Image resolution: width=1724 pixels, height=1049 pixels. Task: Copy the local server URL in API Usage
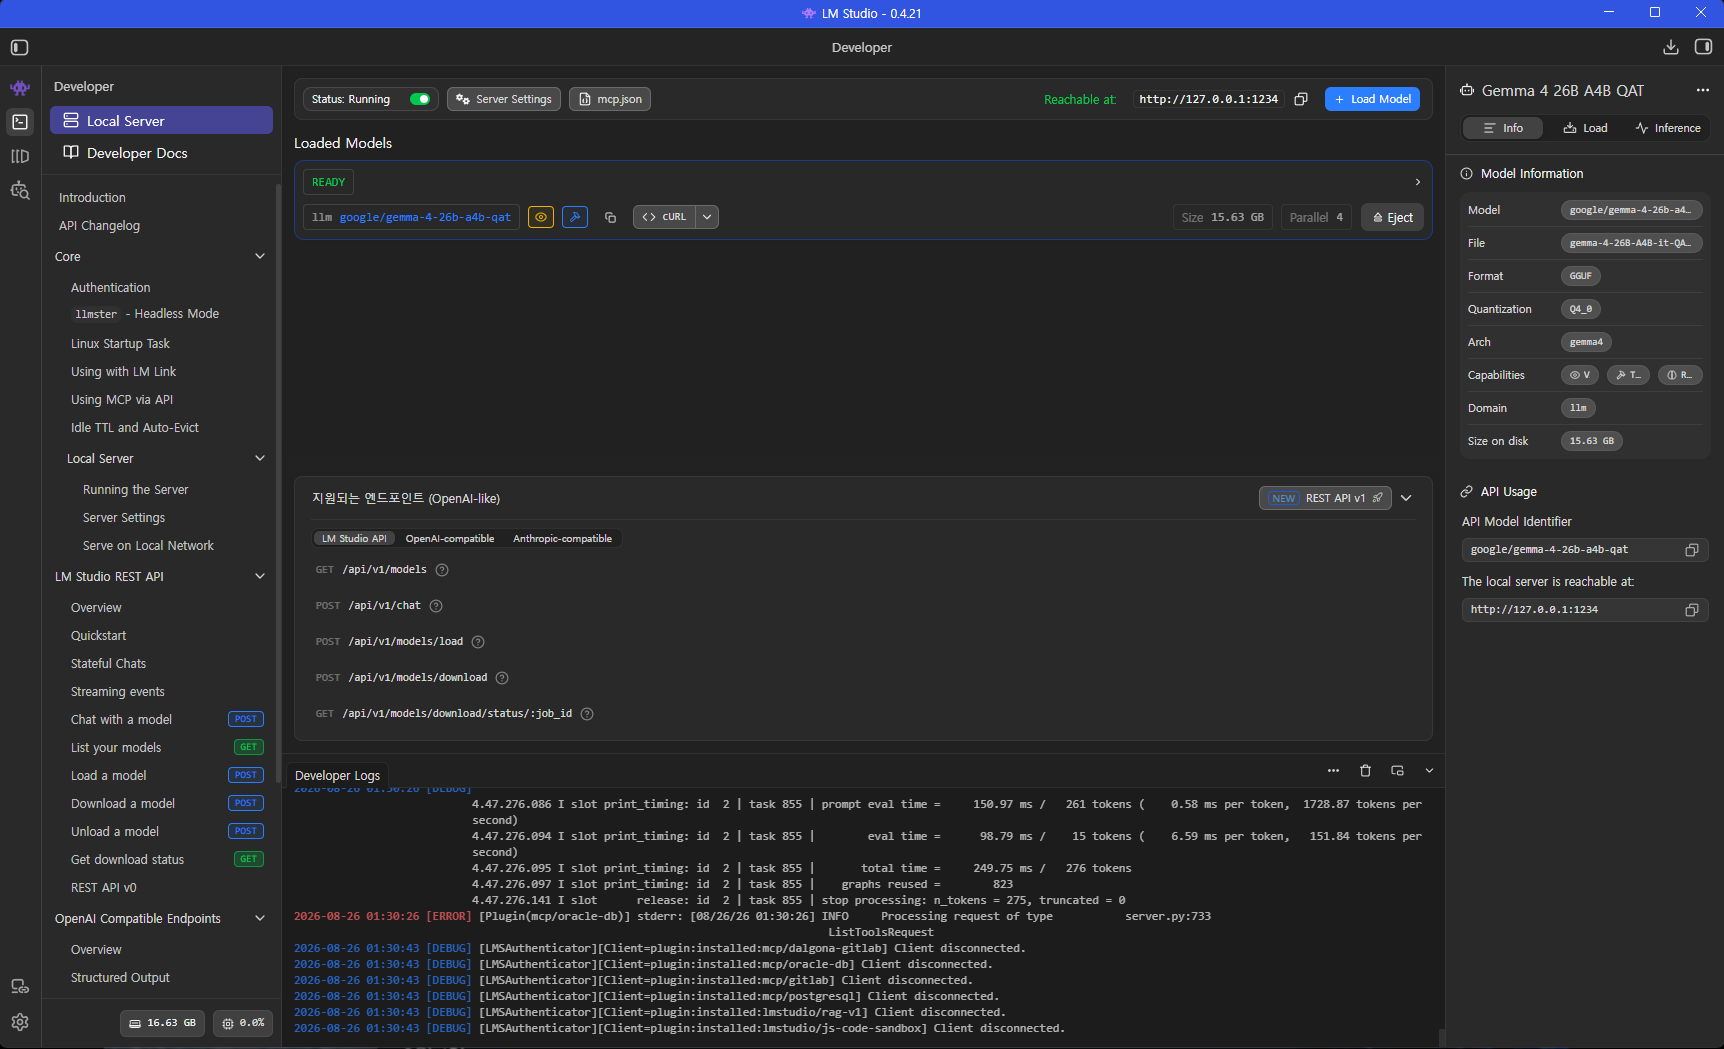pyautogui.click(x=1692, y=610)
